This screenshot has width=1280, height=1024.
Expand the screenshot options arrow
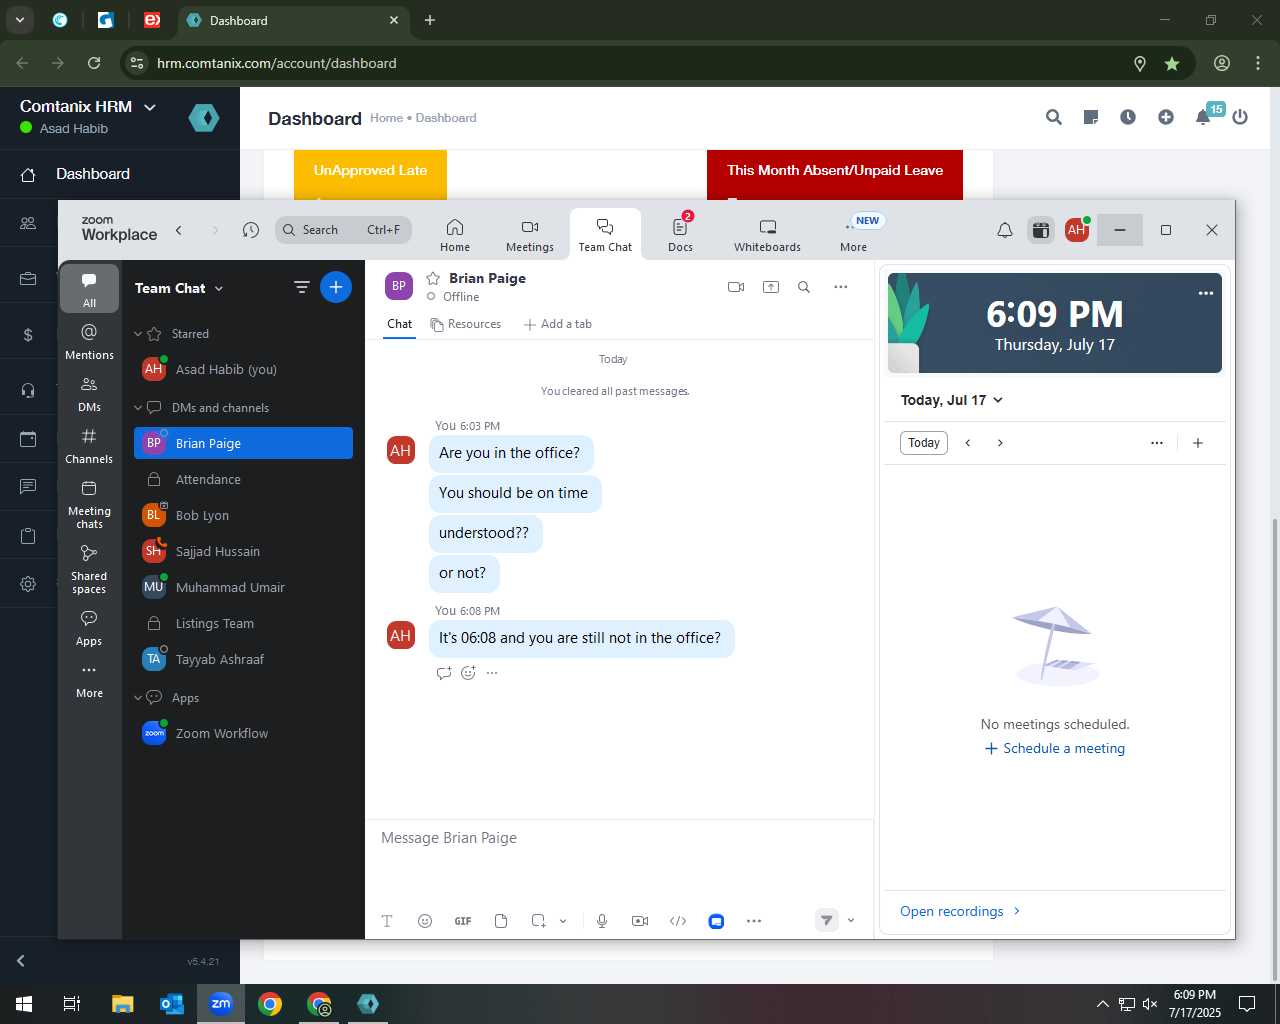(x=563, y=921)
